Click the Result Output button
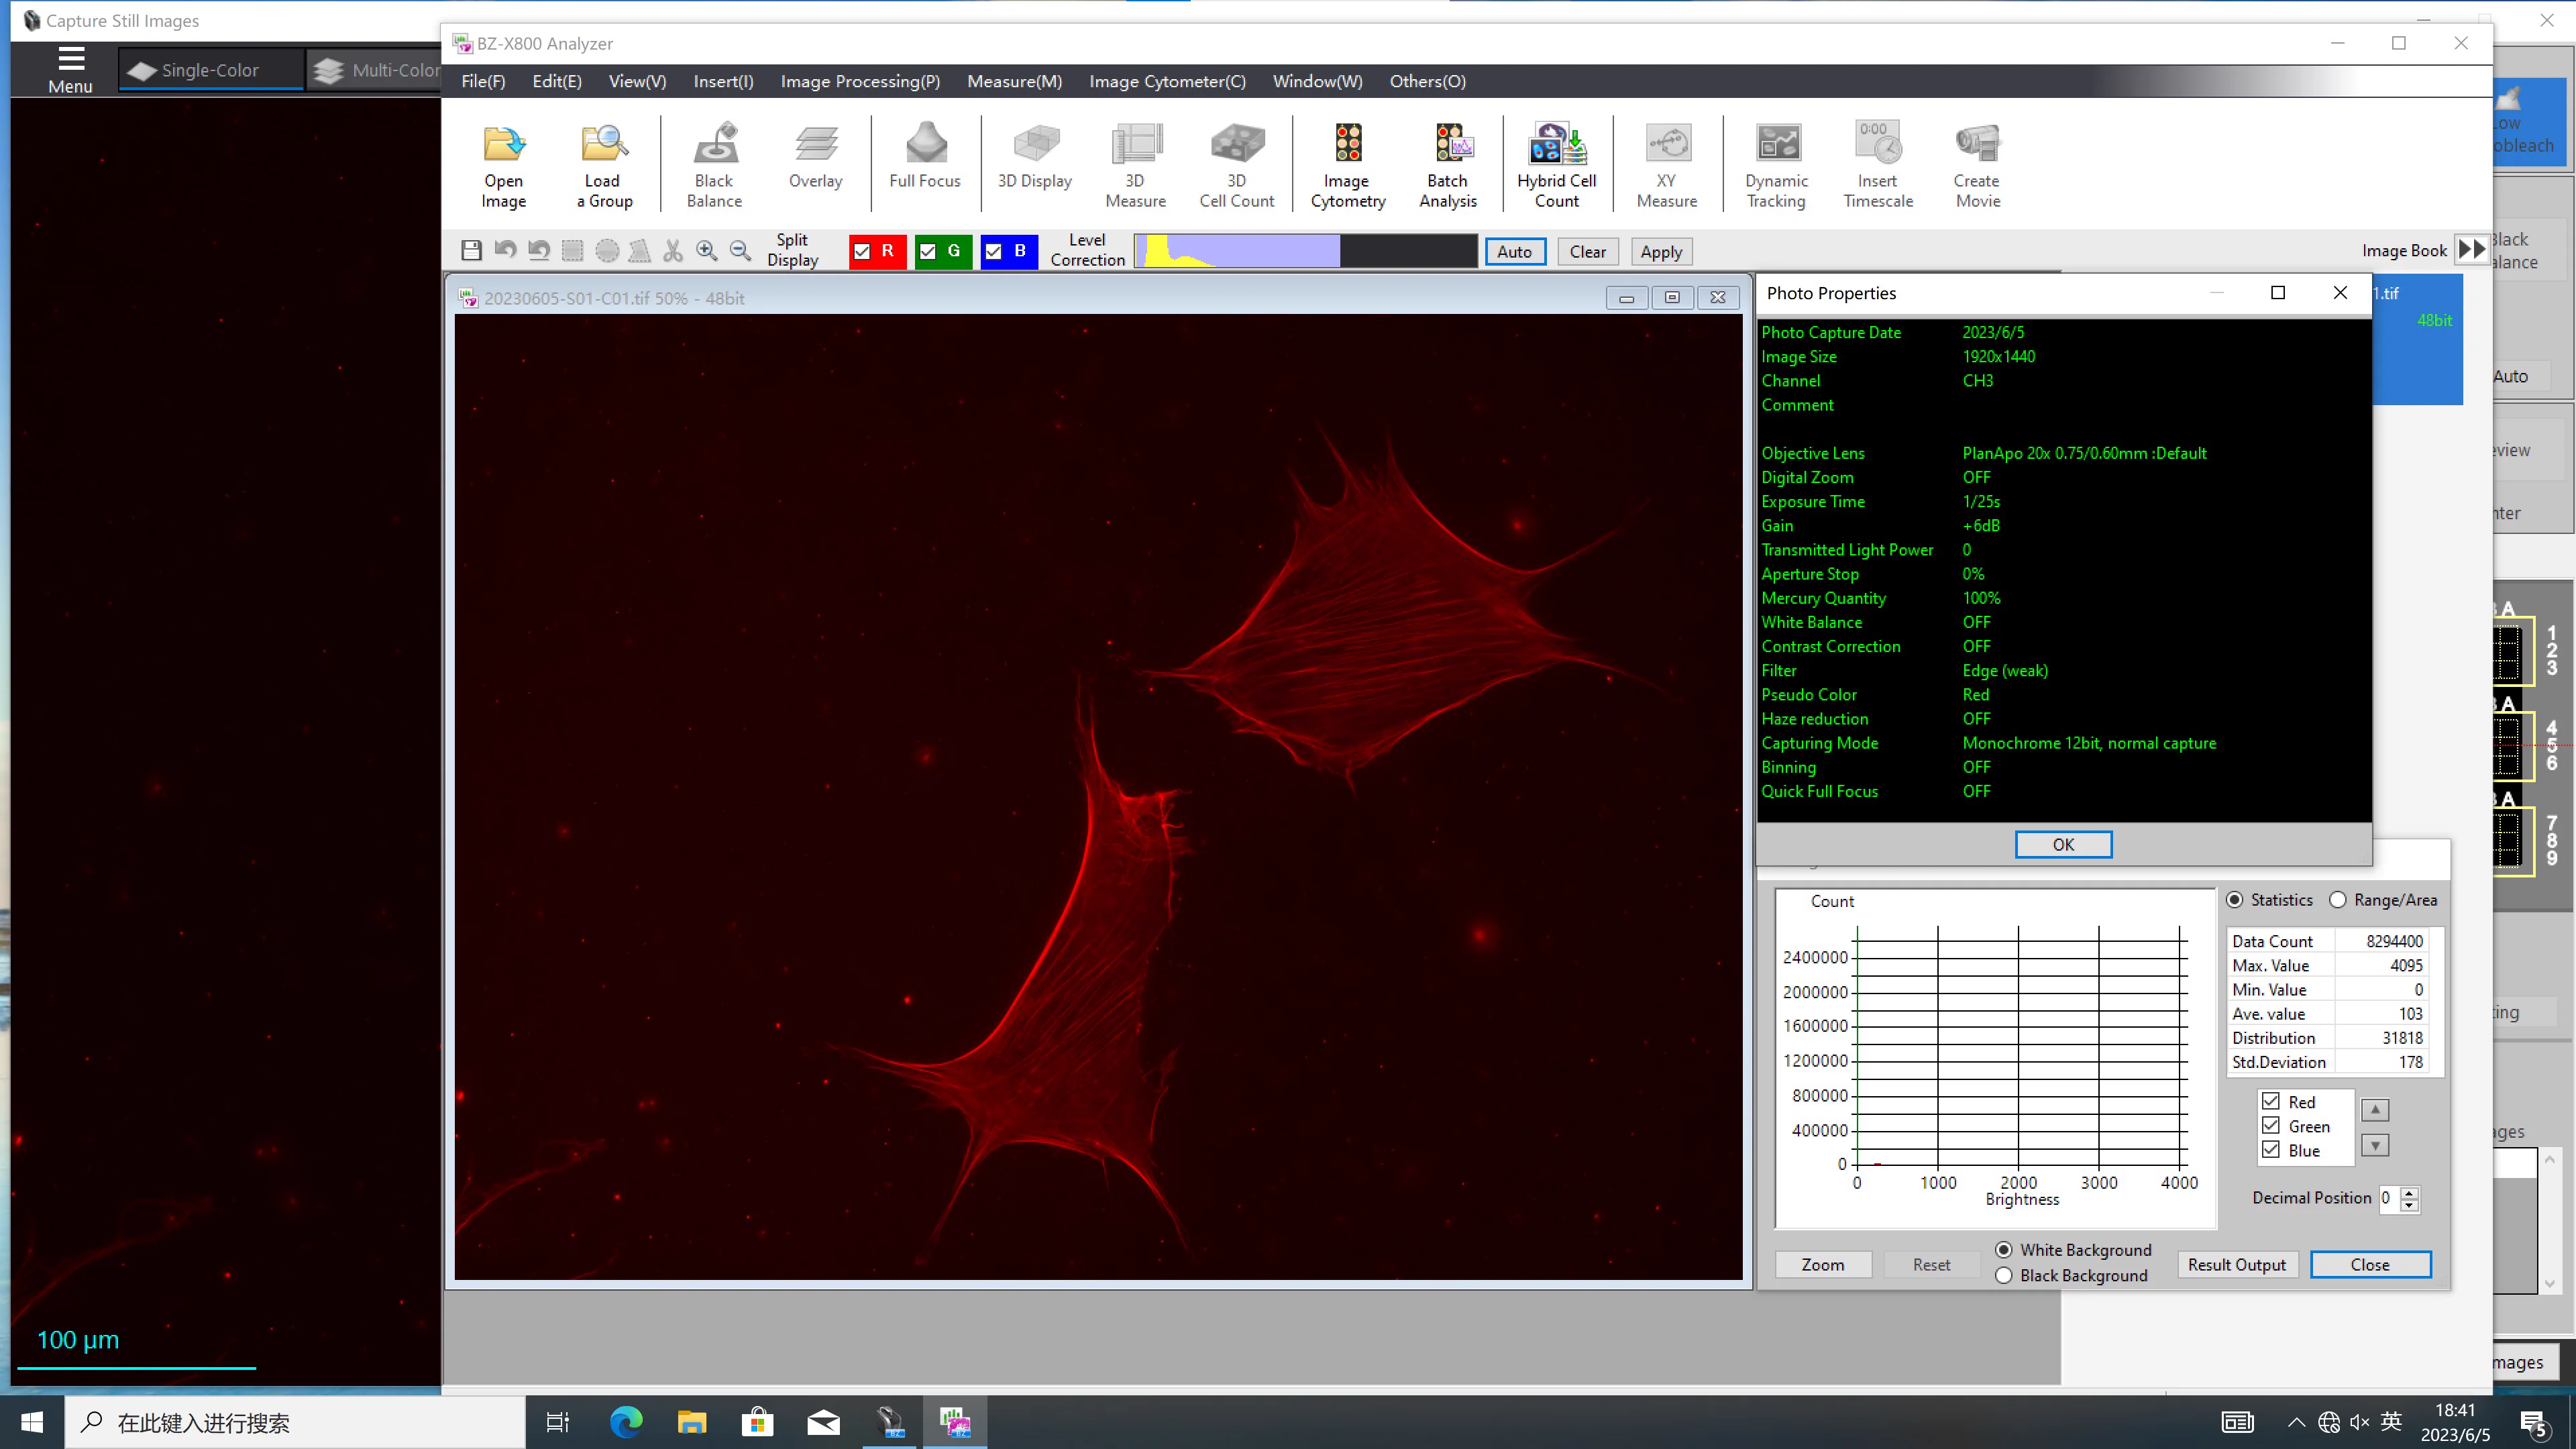Image resolution: width=2576 pixels, height=1449 pixels. [2236, 1264]
